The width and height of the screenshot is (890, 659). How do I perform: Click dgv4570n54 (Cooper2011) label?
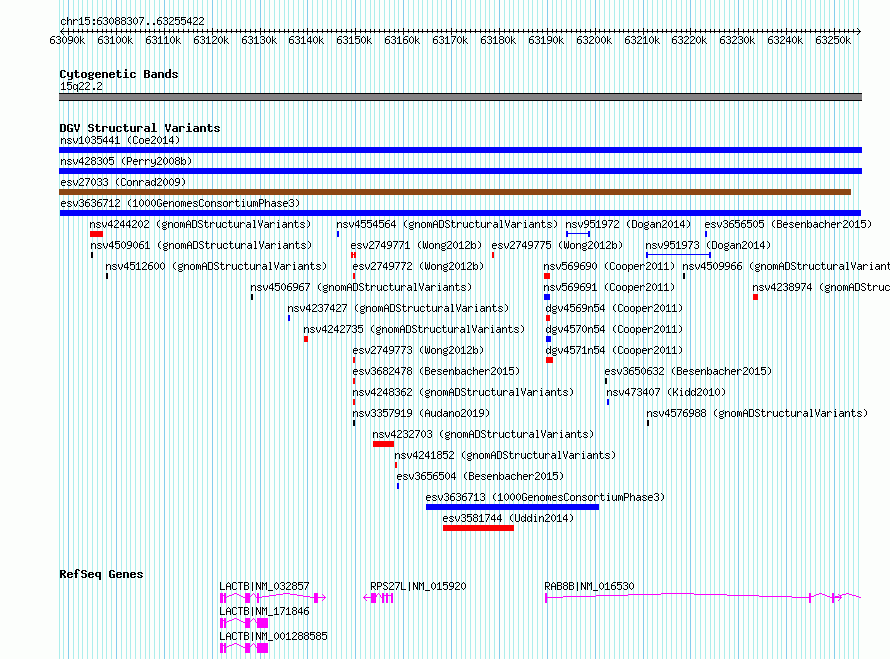click(x=614, y=329)
